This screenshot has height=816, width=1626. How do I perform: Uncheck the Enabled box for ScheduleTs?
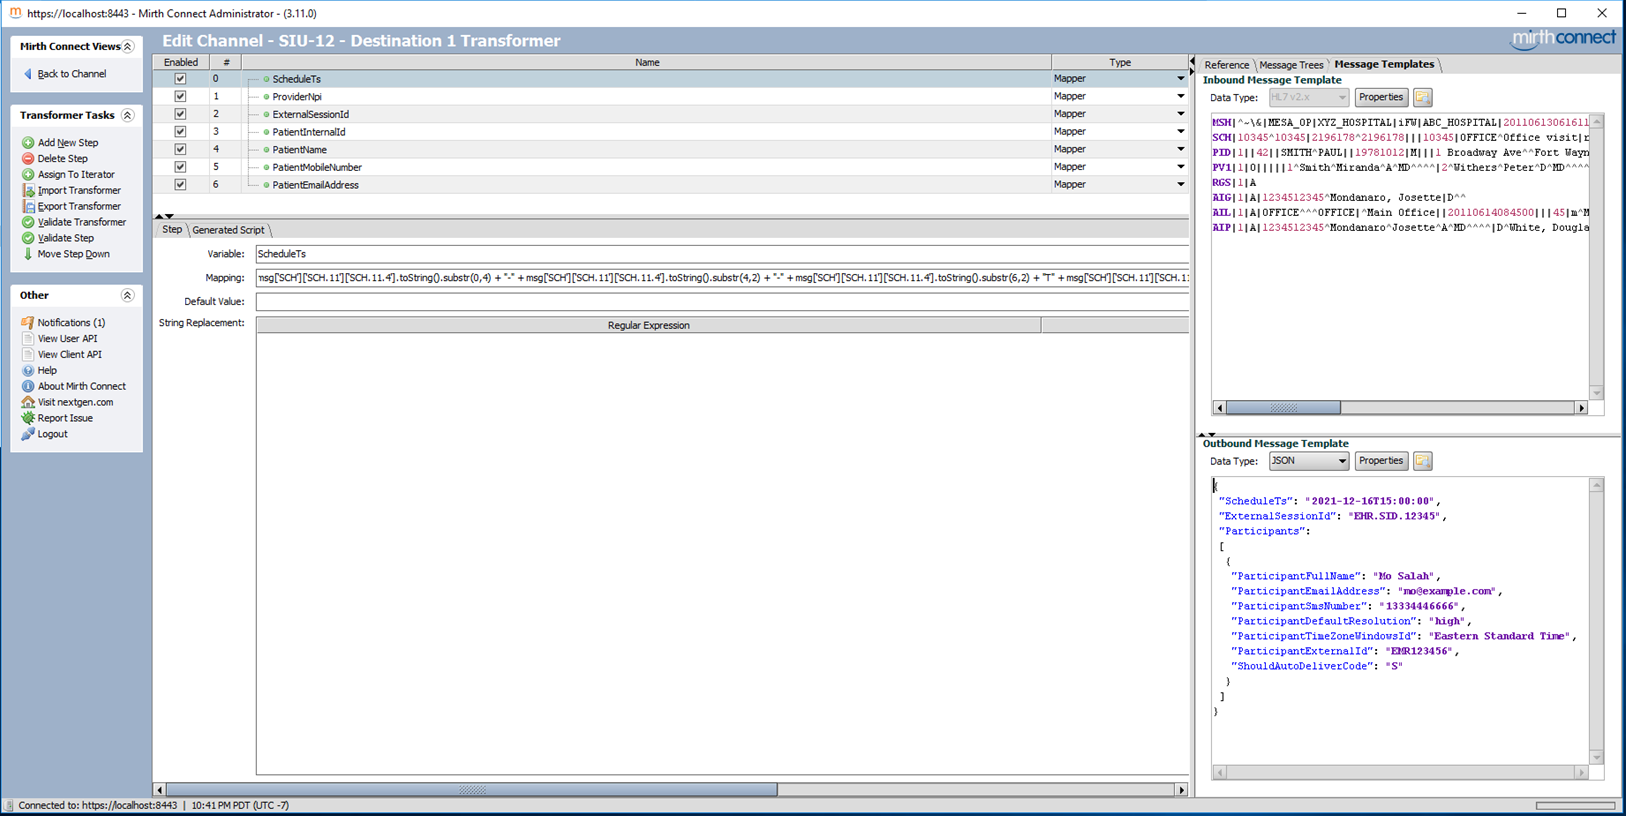coord(180,79)
